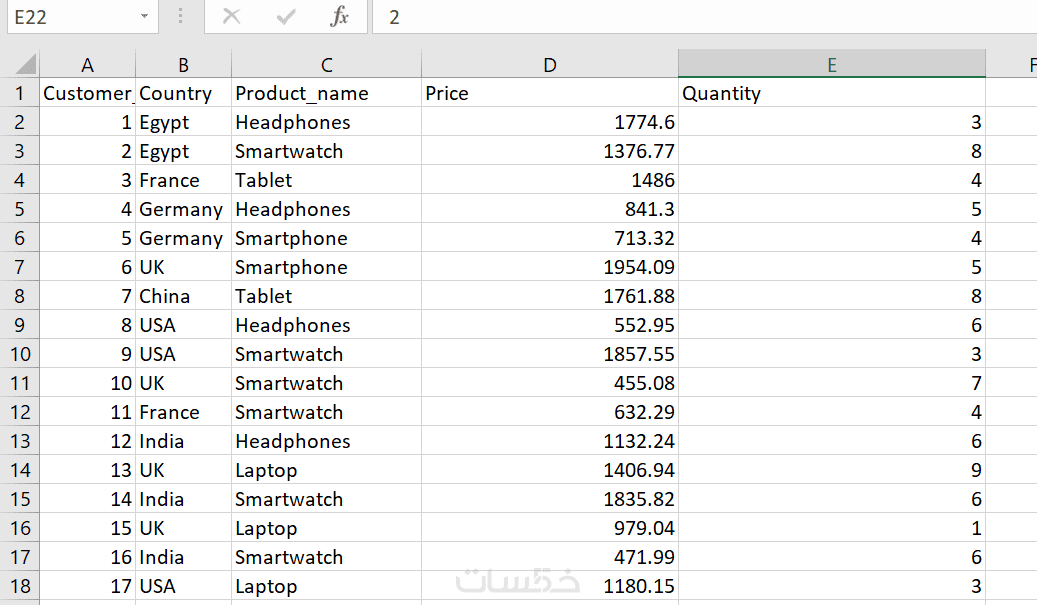Click the Cancel X icon in formula bar
This screenshot has height=605, width=1037.
click(x=232, y=17)
